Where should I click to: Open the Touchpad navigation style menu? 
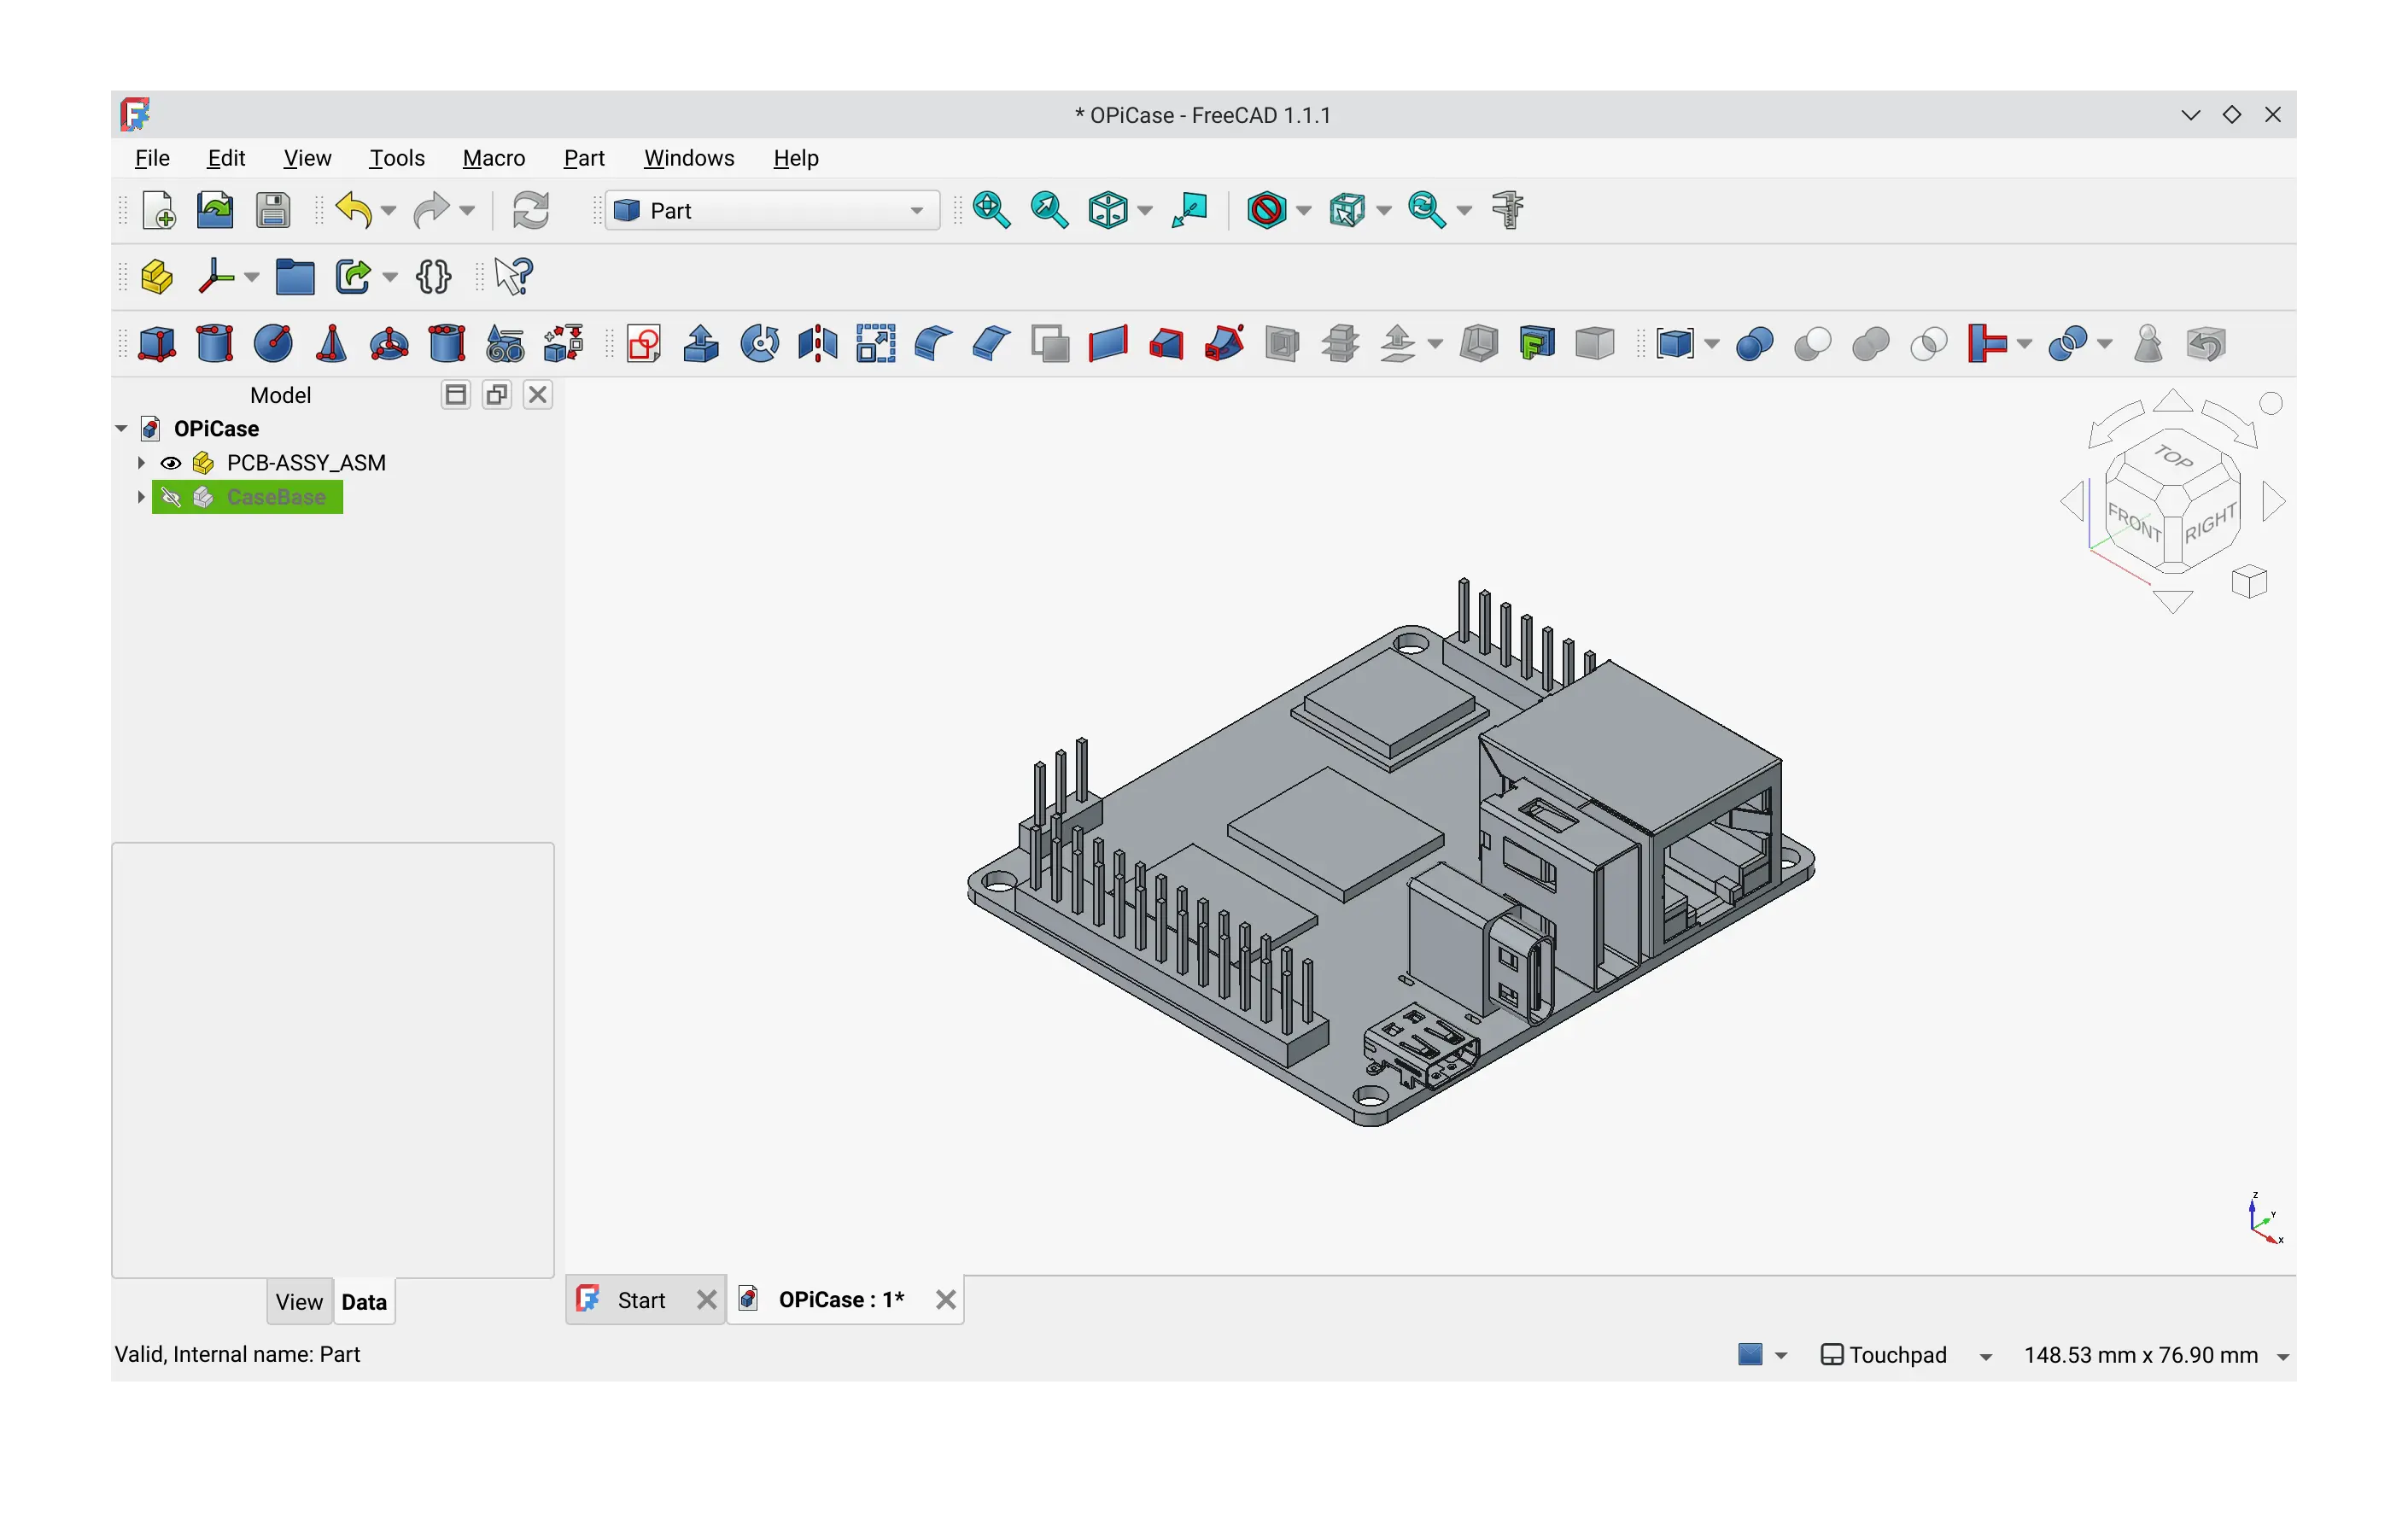click(1906, 1355)
